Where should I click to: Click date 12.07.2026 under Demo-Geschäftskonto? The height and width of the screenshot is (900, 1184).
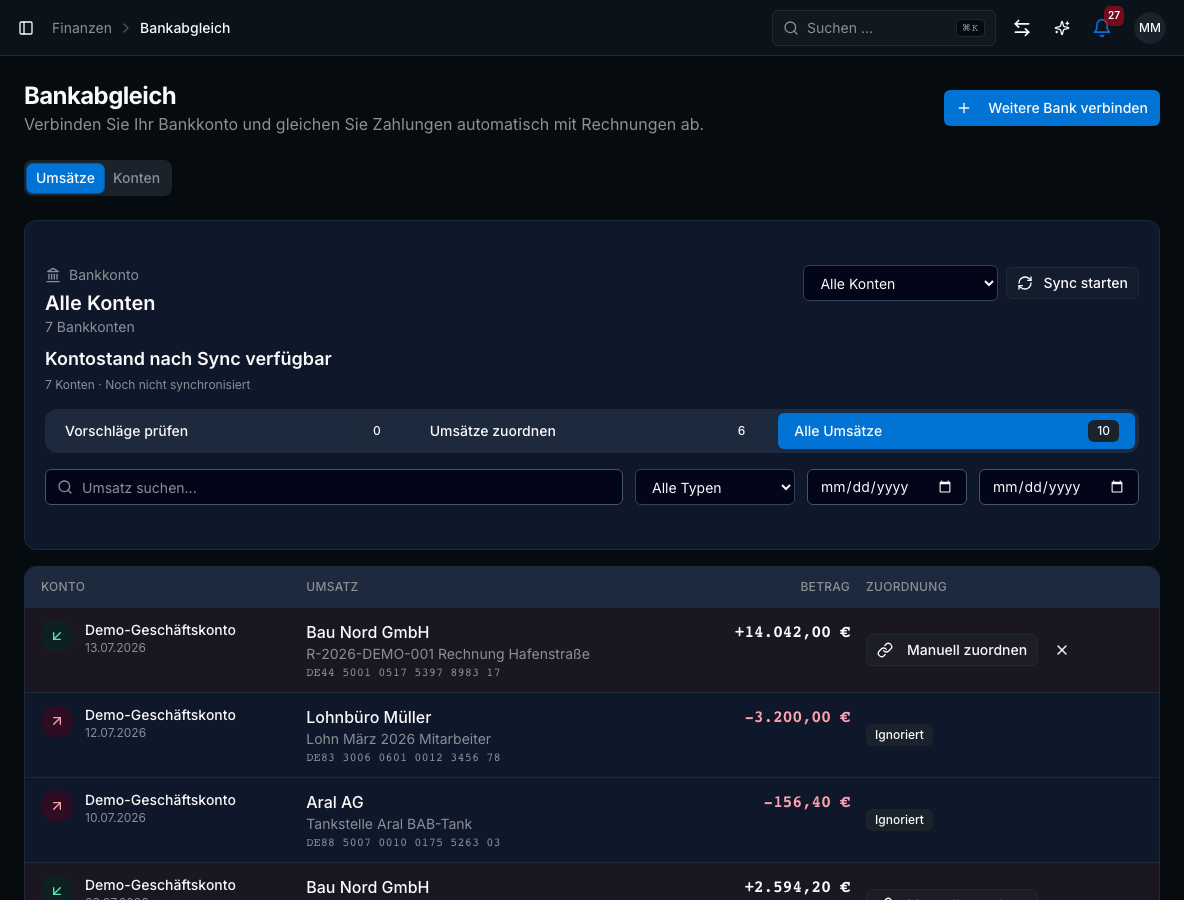pos(115,732)
